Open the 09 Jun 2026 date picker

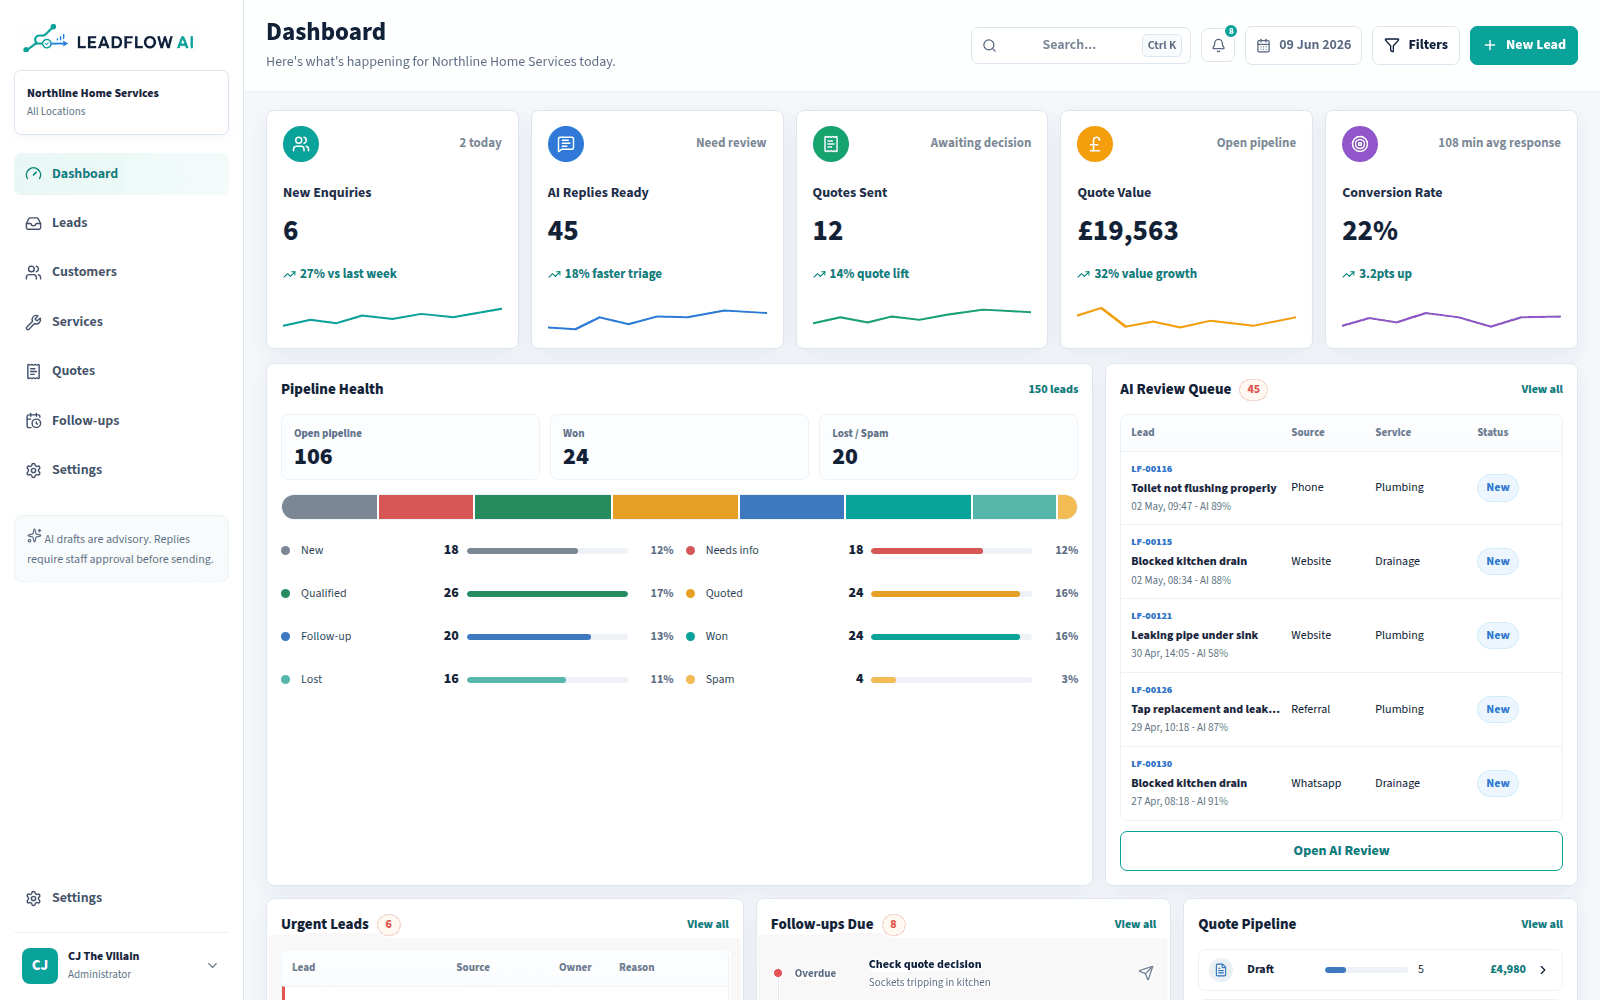[1303, 45]
